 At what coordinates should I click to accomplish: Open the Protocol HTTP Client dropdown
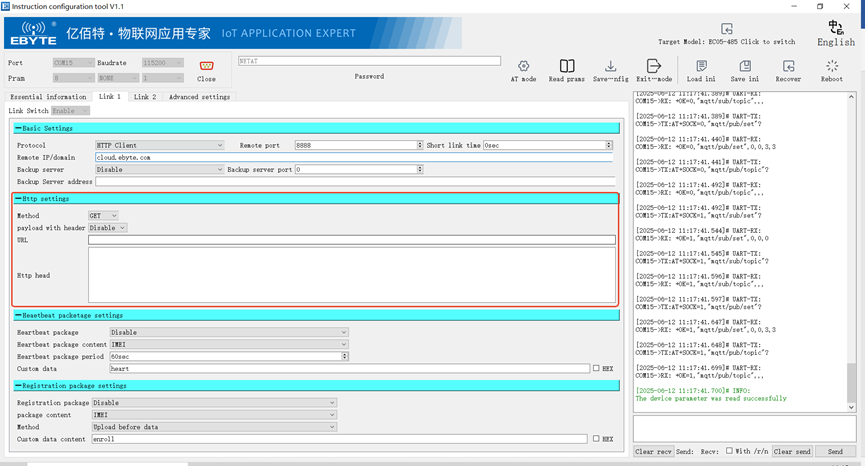(159, 145)
